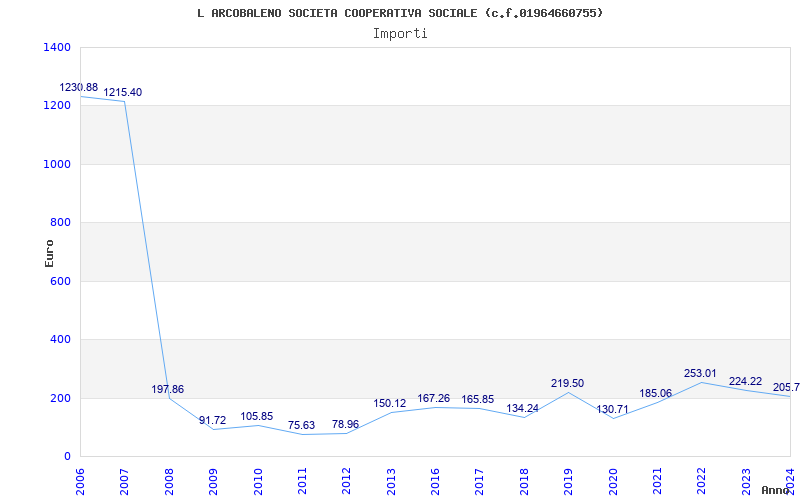
Task: Click the Importi subtitle
Action: pos(400,34)
